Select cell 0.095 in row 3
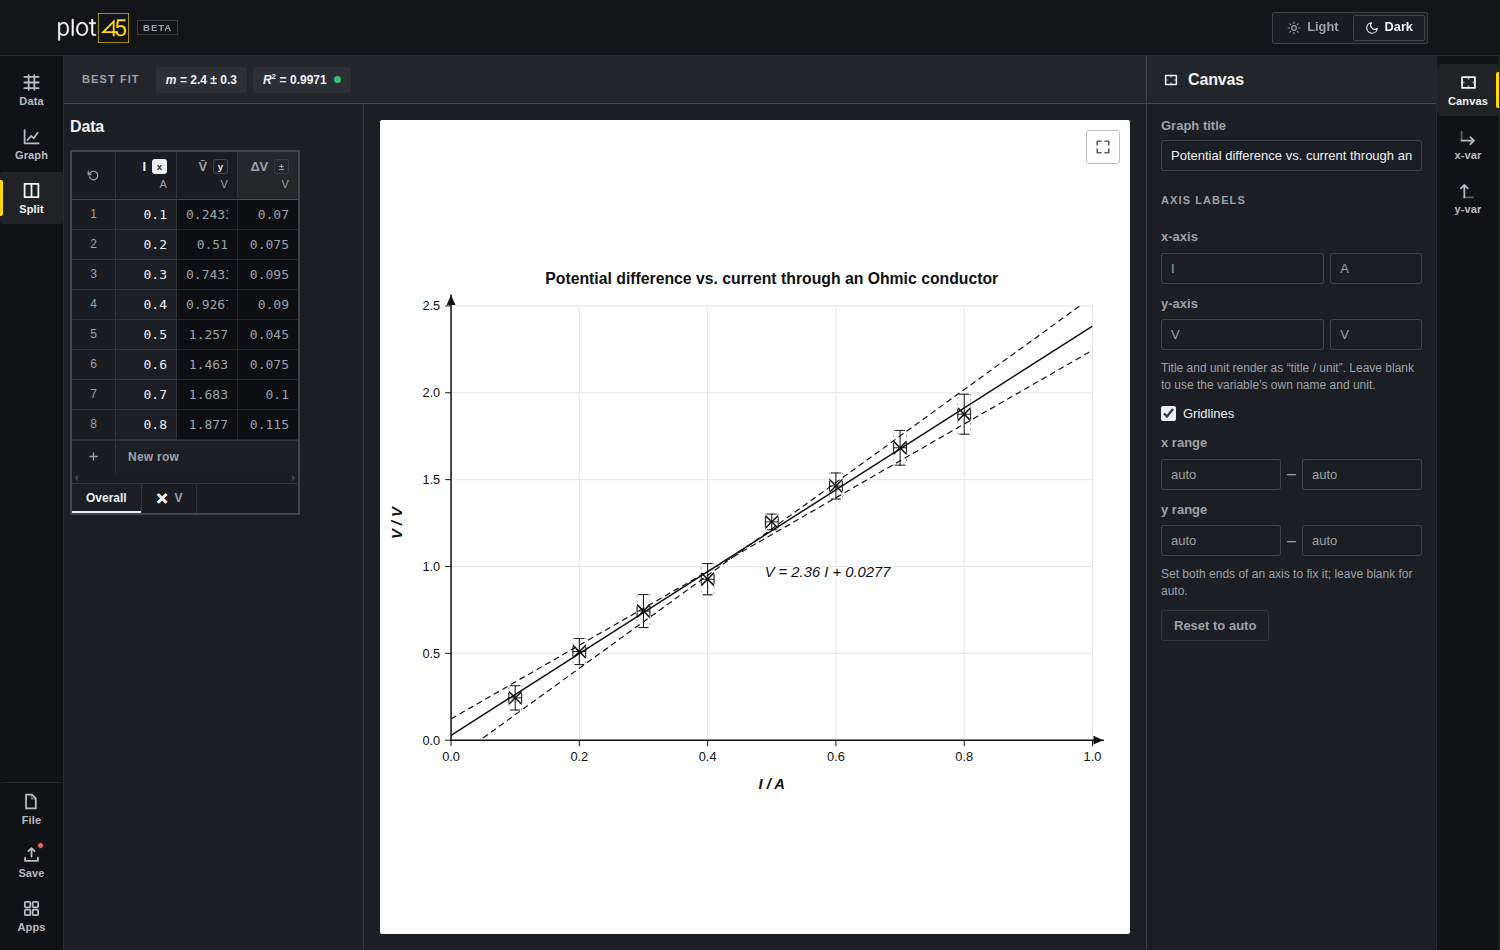Screen dimensions: 1500x950 point(268,275)
